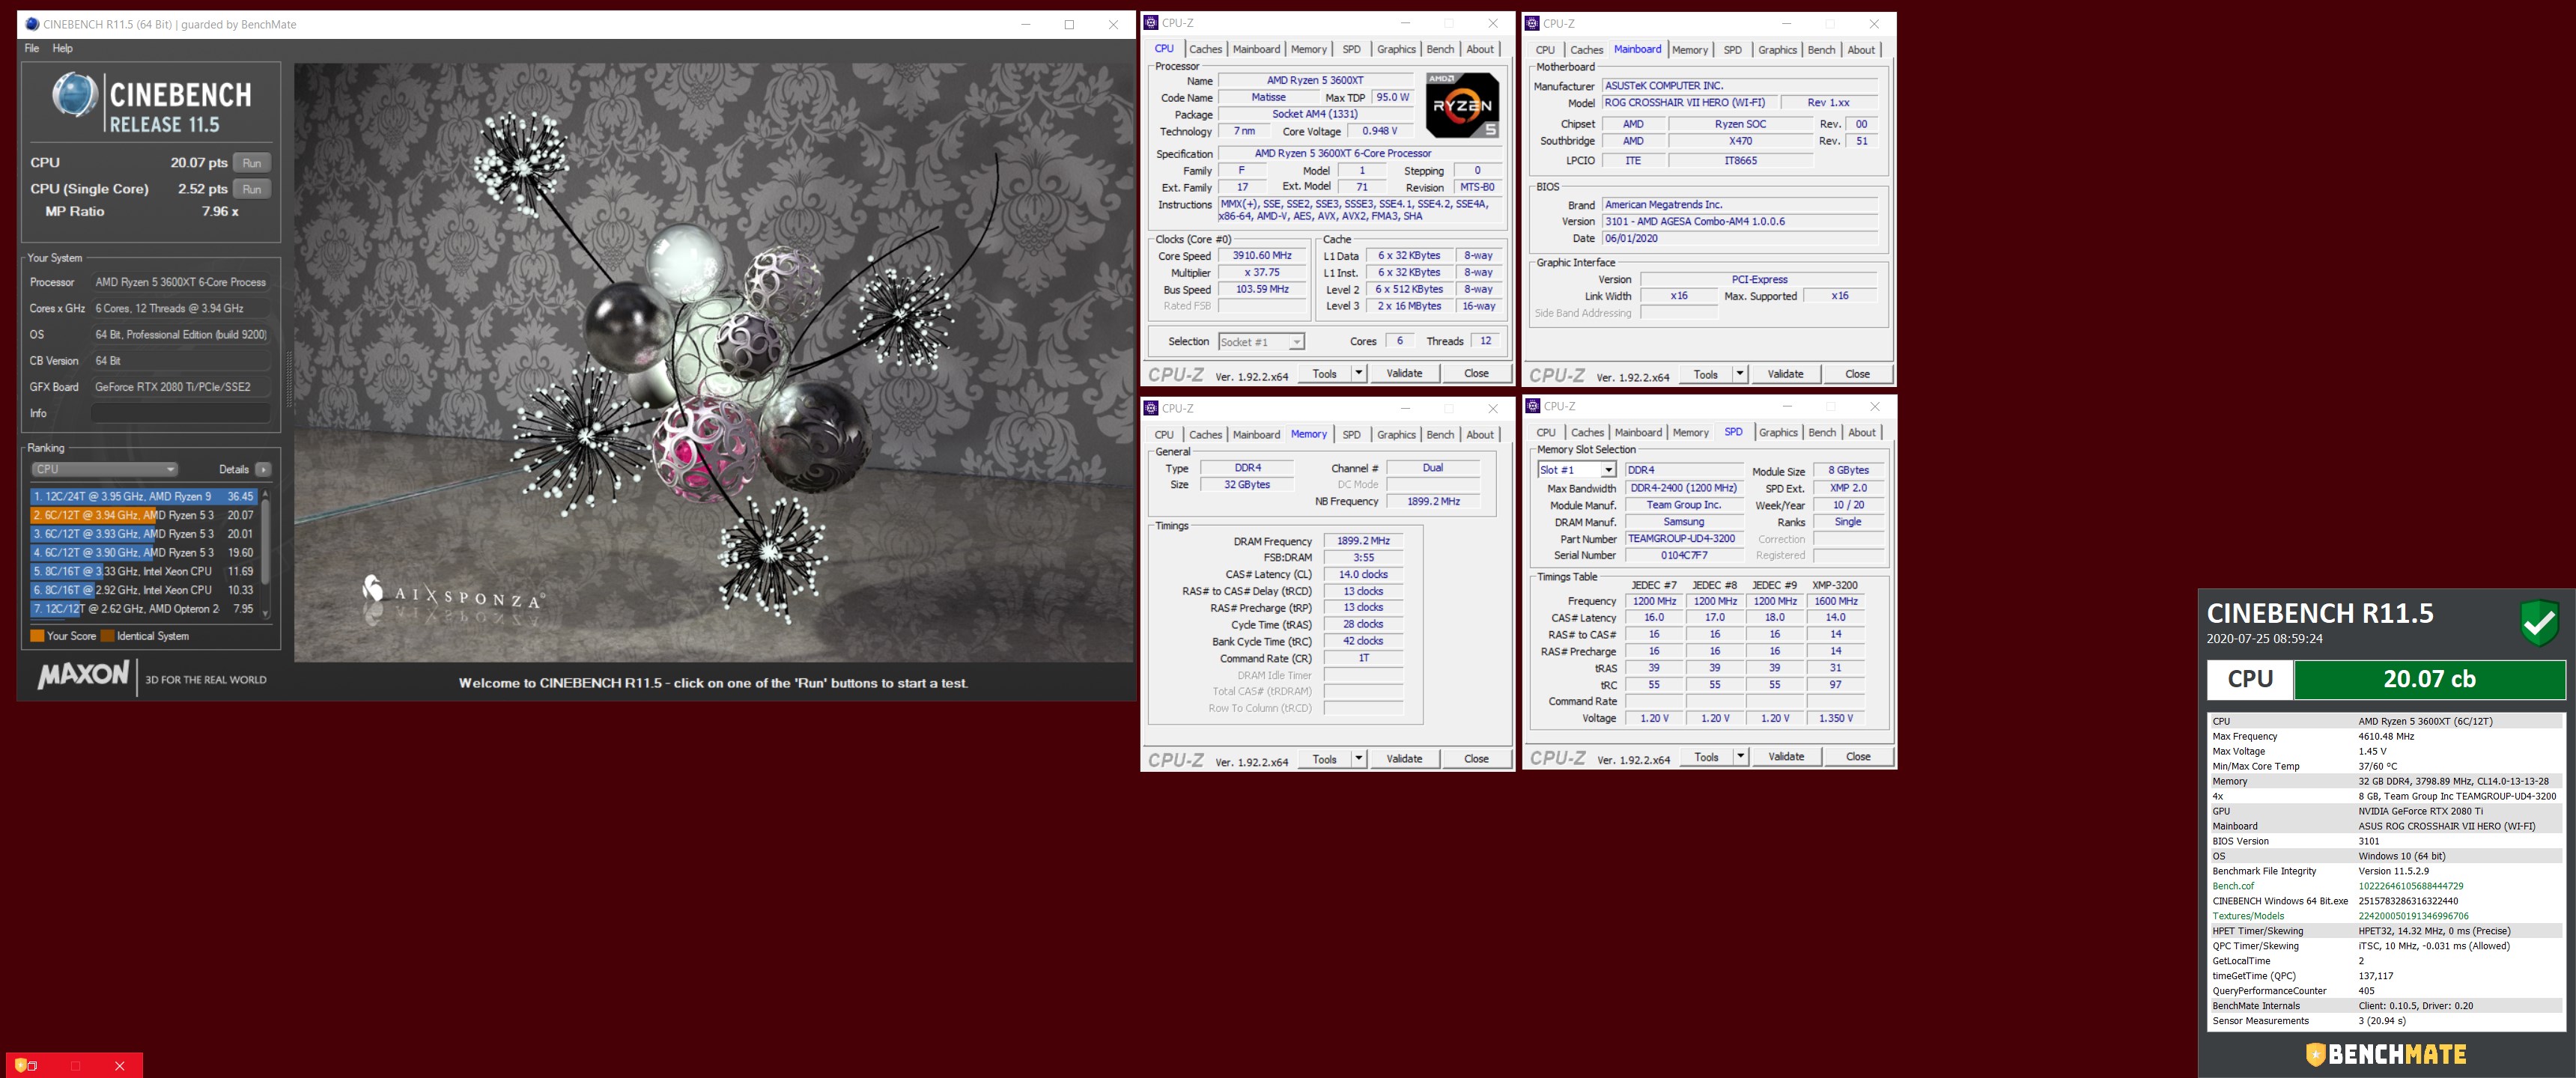Click the XMP-3200 timings column header

(1835, 585)
